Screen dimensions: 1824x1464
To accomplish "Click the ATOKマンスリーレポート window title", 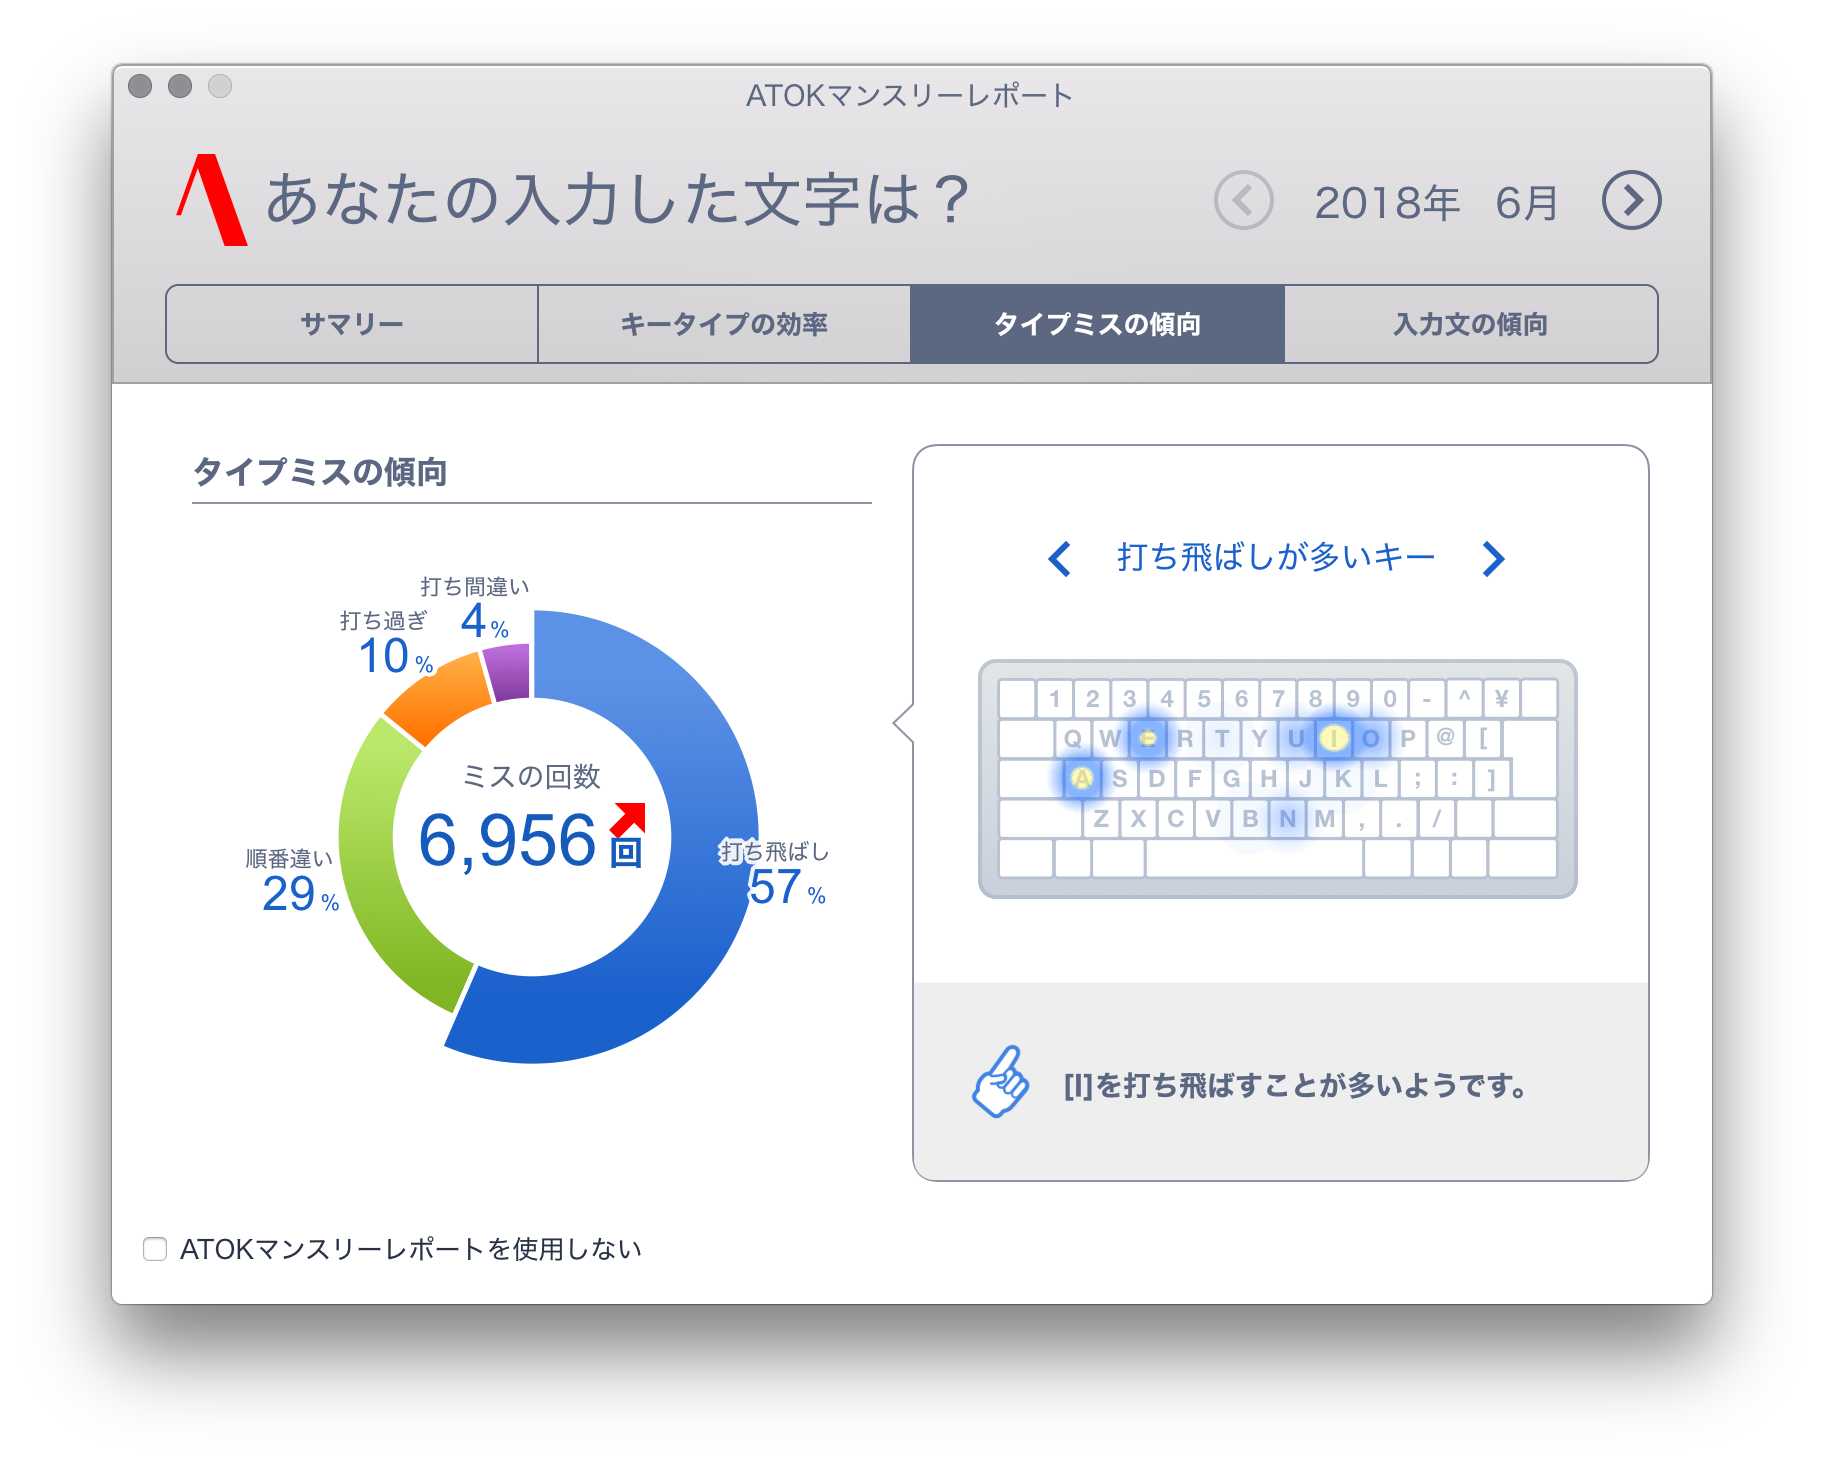I will coord(909,95).
